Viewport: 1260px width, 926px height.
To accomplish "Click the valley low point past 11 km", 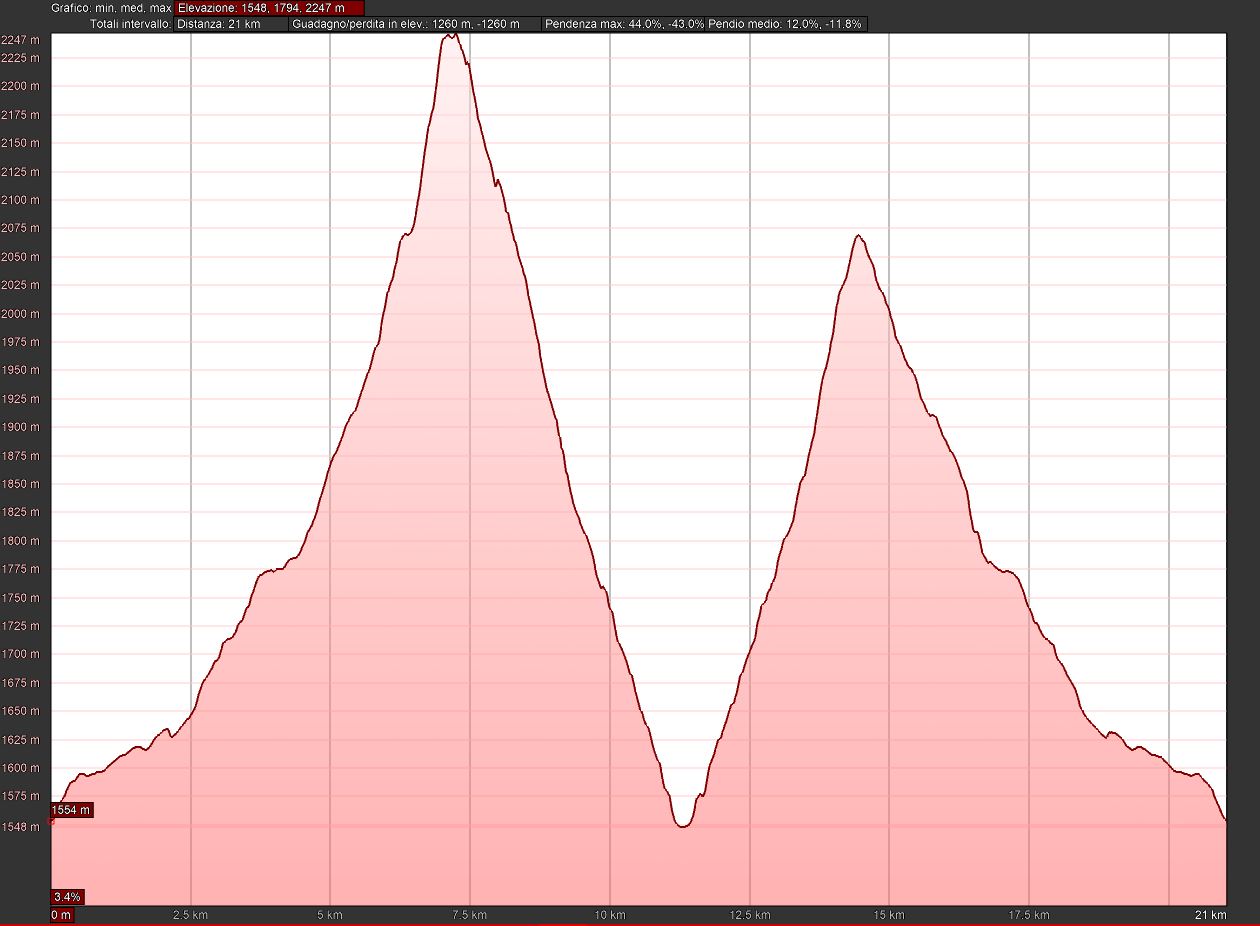I will tap(683, 826).
